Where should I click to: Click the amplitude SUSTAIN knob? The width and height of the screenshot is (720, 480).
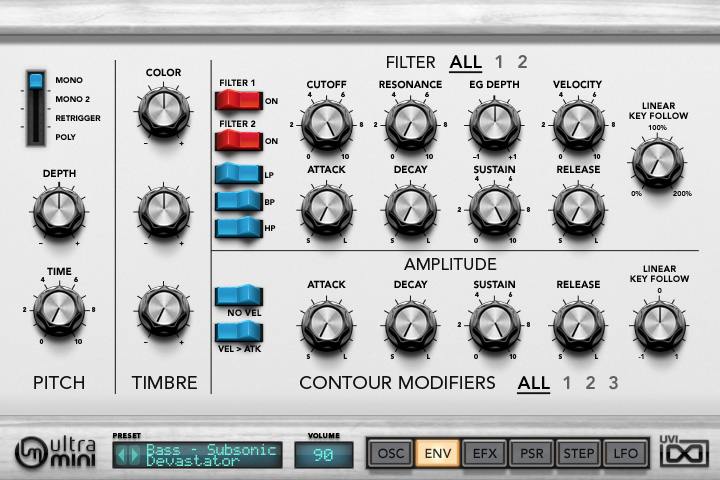495,324
